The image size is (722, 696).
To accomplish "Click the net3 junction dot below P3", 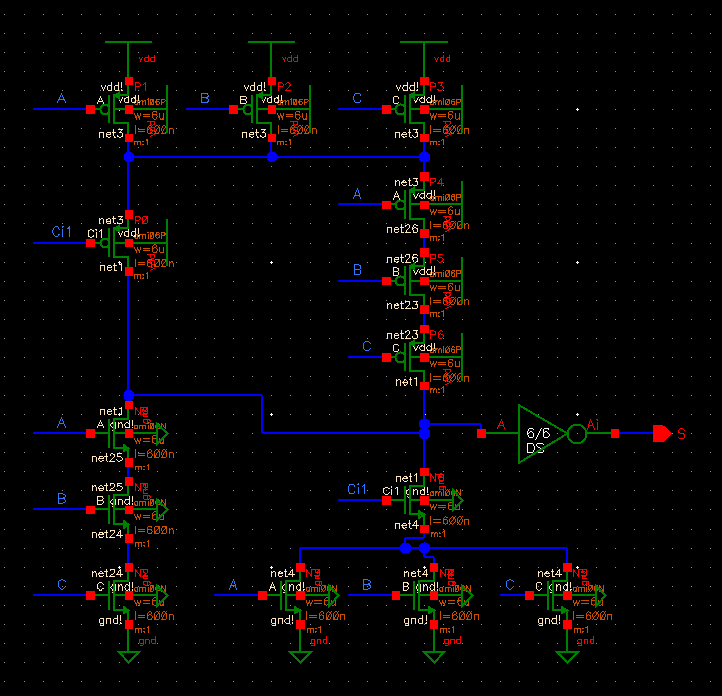I will (425, 157).
